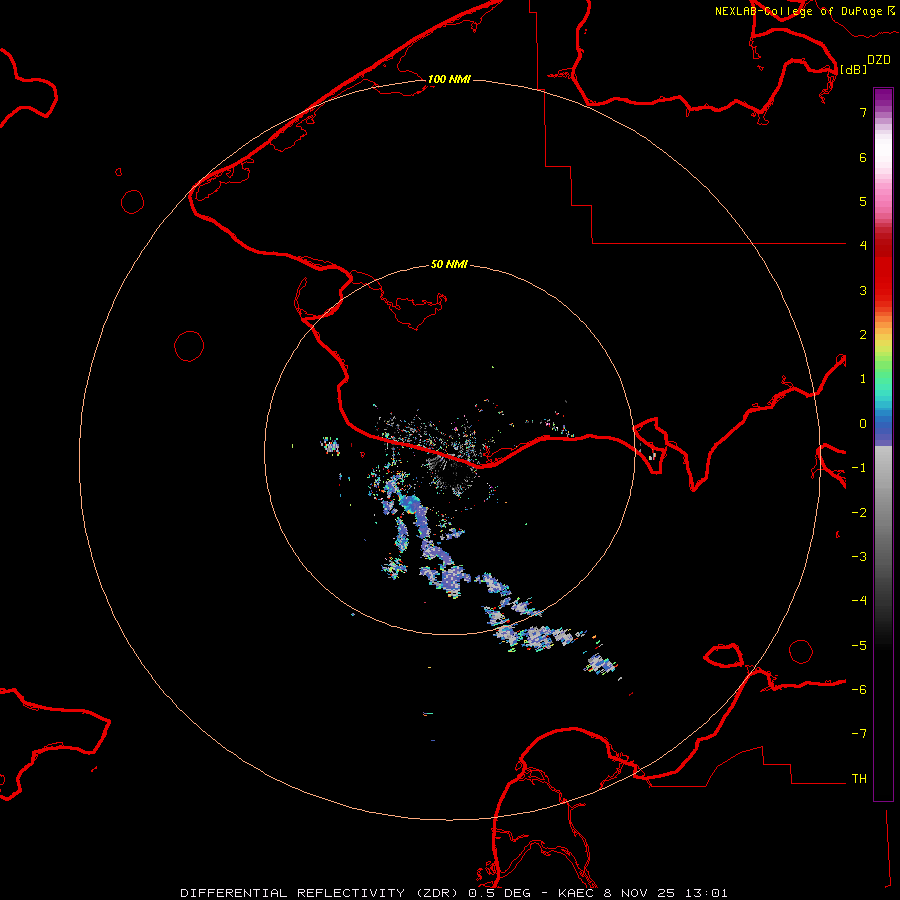This screenshot has height=900, width=900.
Task: Click the 5 value on the color scale
Action: click(x=863, y=201)
